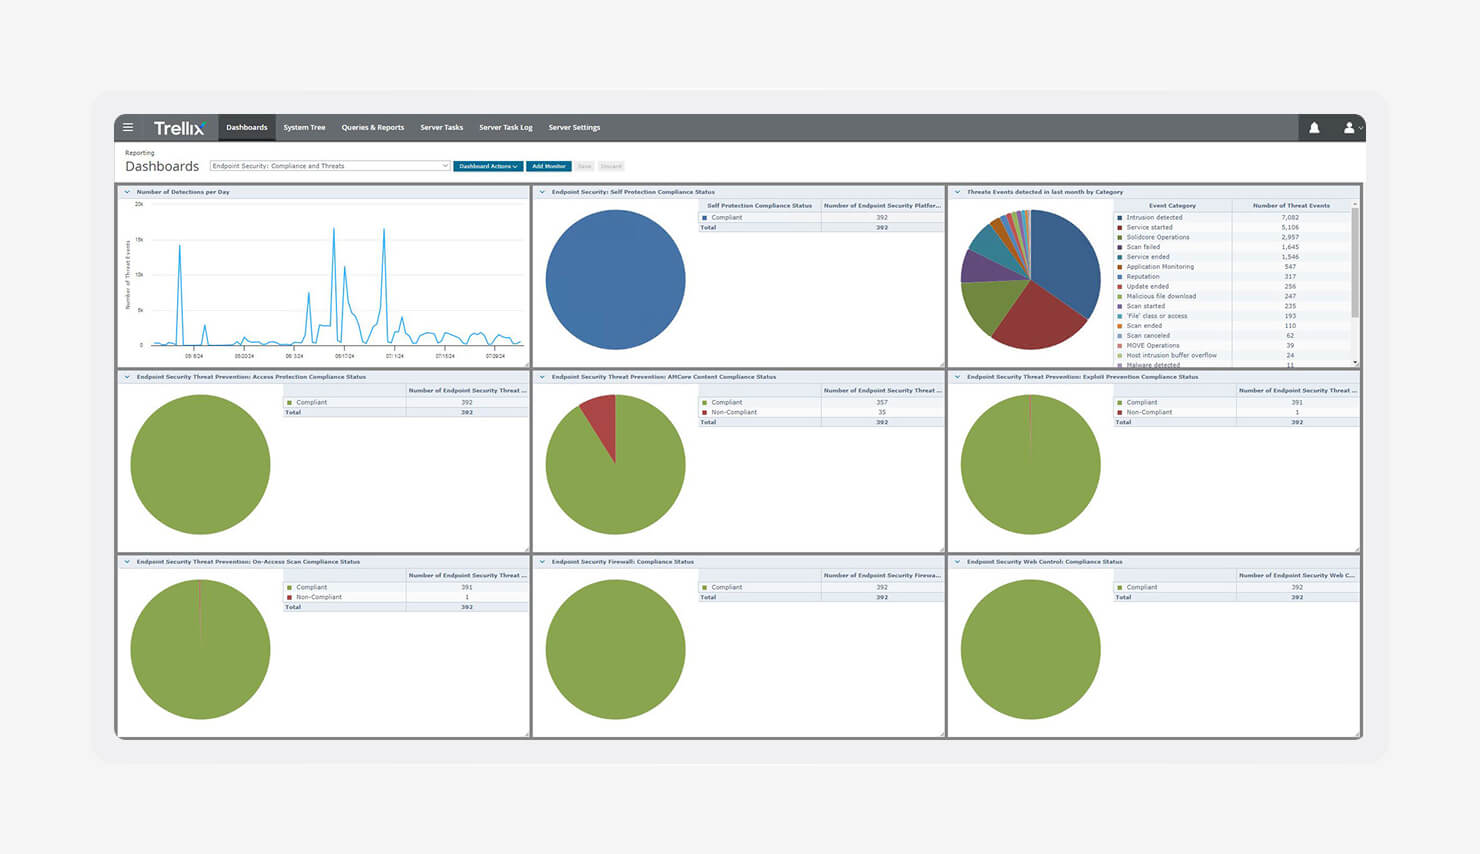Click the Threat Events table scrollbar
1480x854 pixels.
1355,262
